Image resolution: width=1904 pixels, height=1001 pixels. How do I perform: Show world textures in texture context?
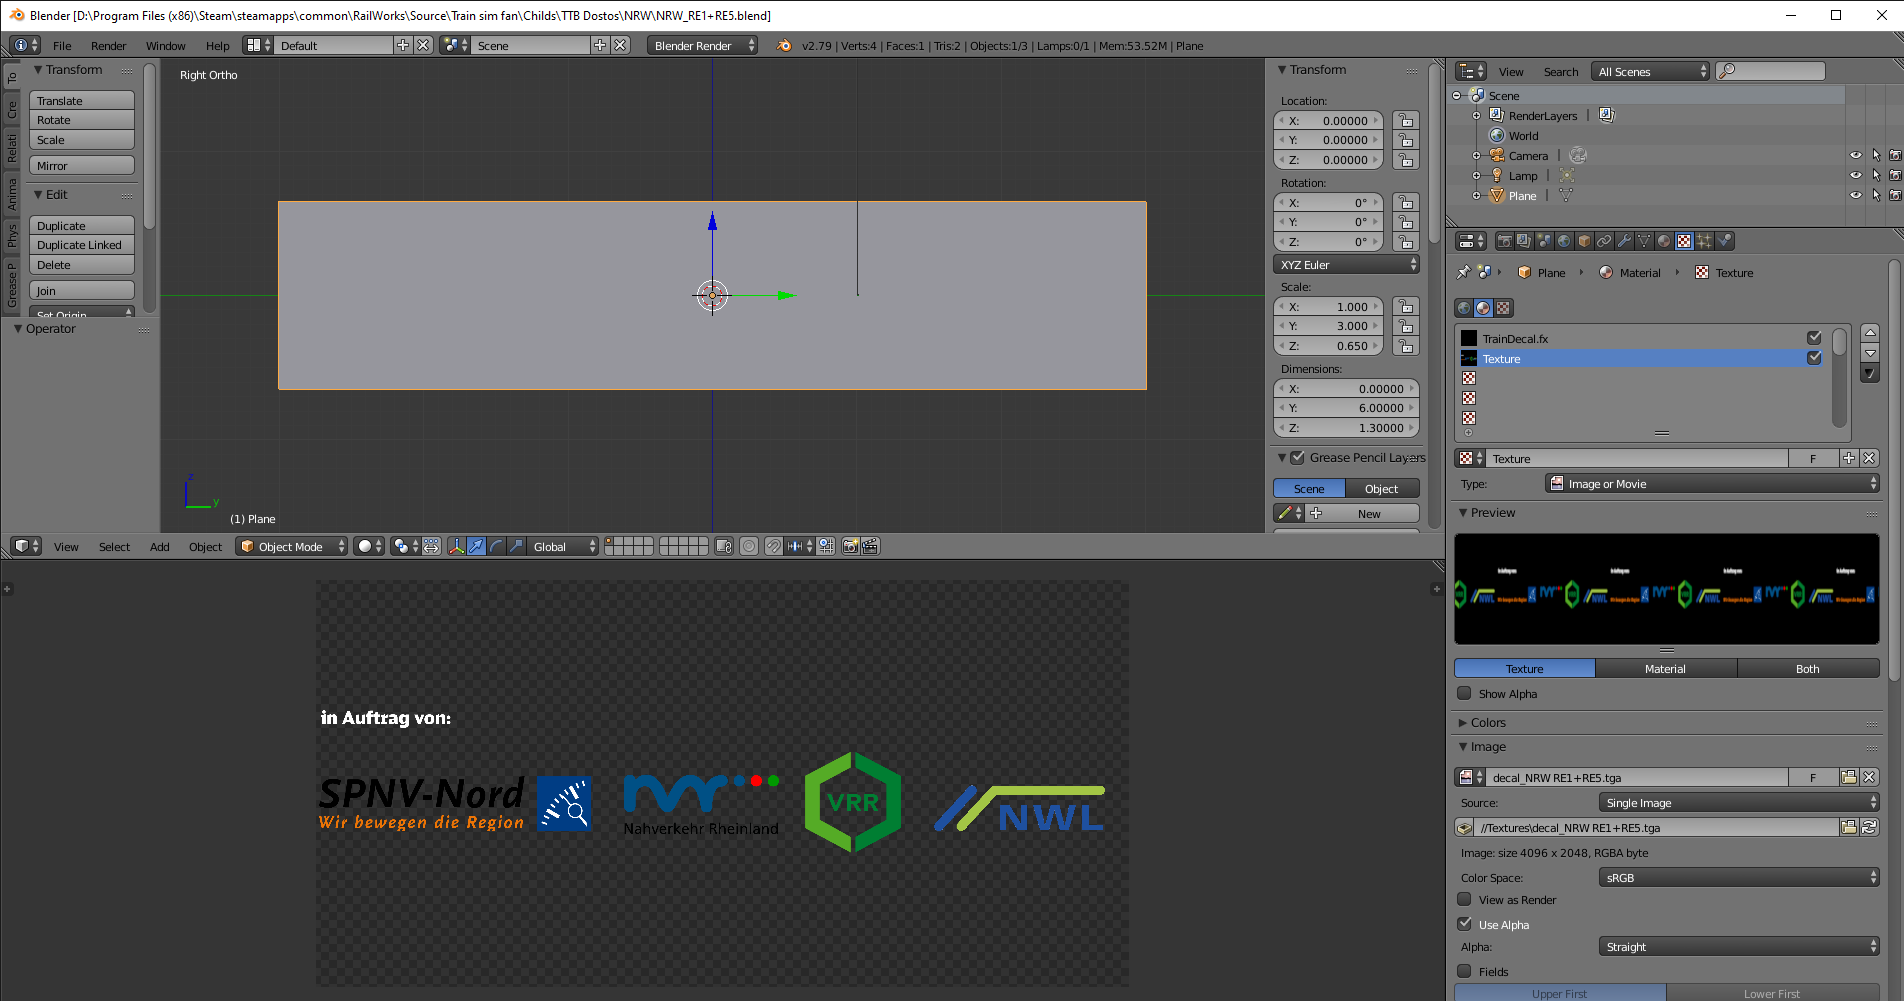[1464, 308]
